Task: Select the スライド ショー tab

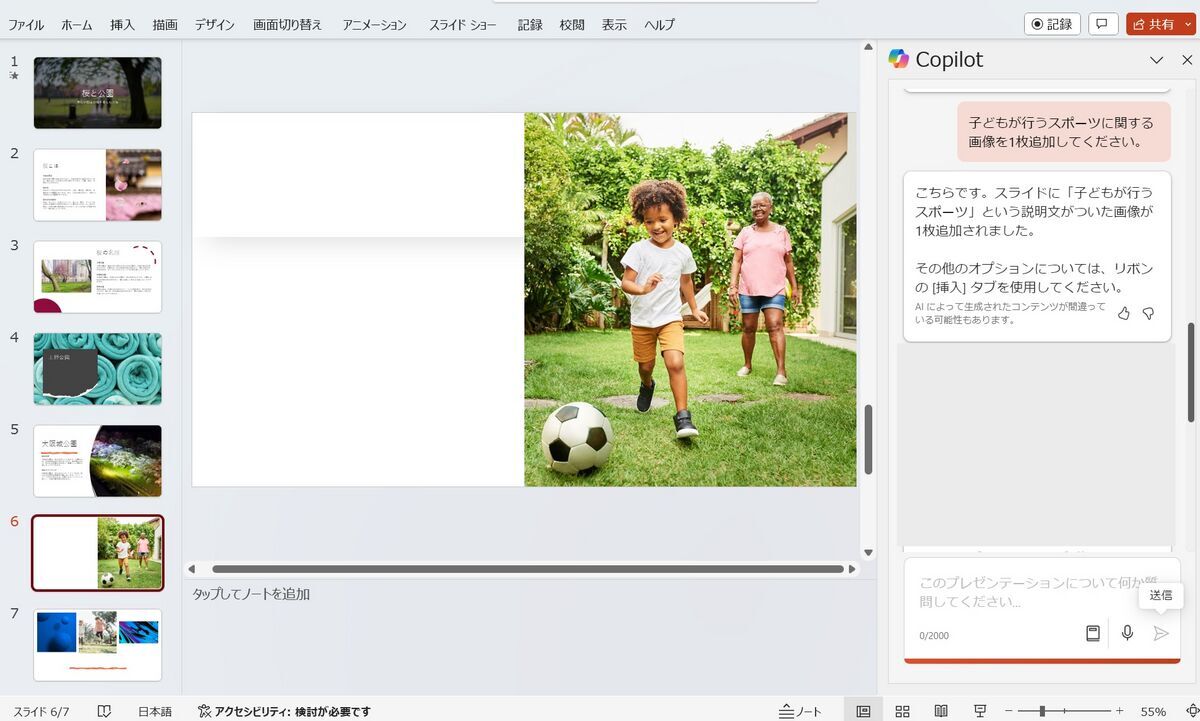Action: pos(462,25)
